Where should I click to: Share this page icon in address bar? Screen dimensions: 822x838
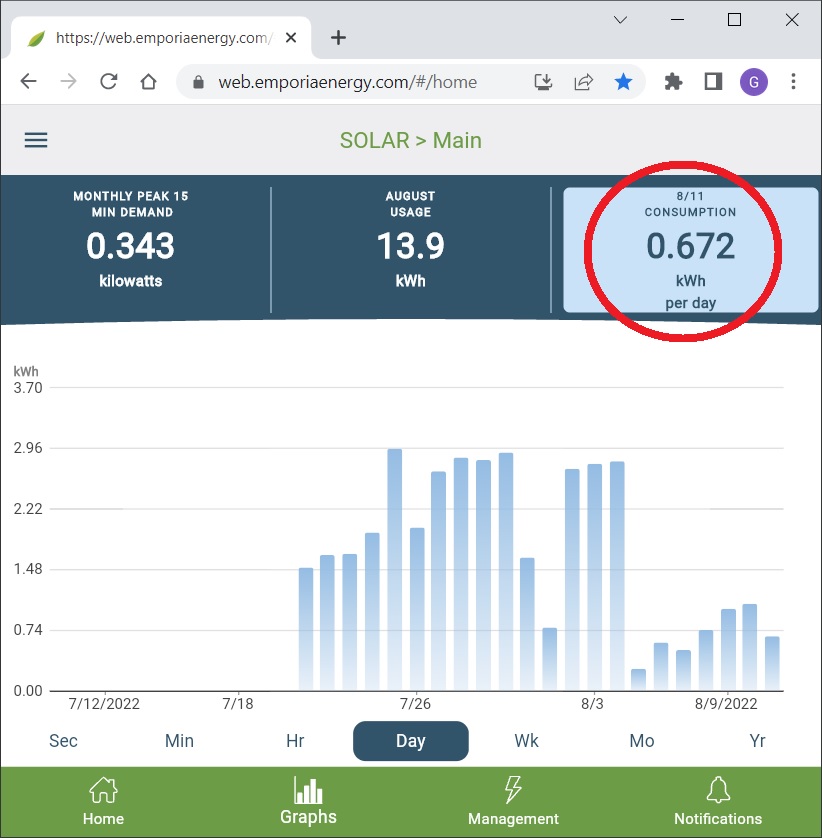(x=583, y=82)
